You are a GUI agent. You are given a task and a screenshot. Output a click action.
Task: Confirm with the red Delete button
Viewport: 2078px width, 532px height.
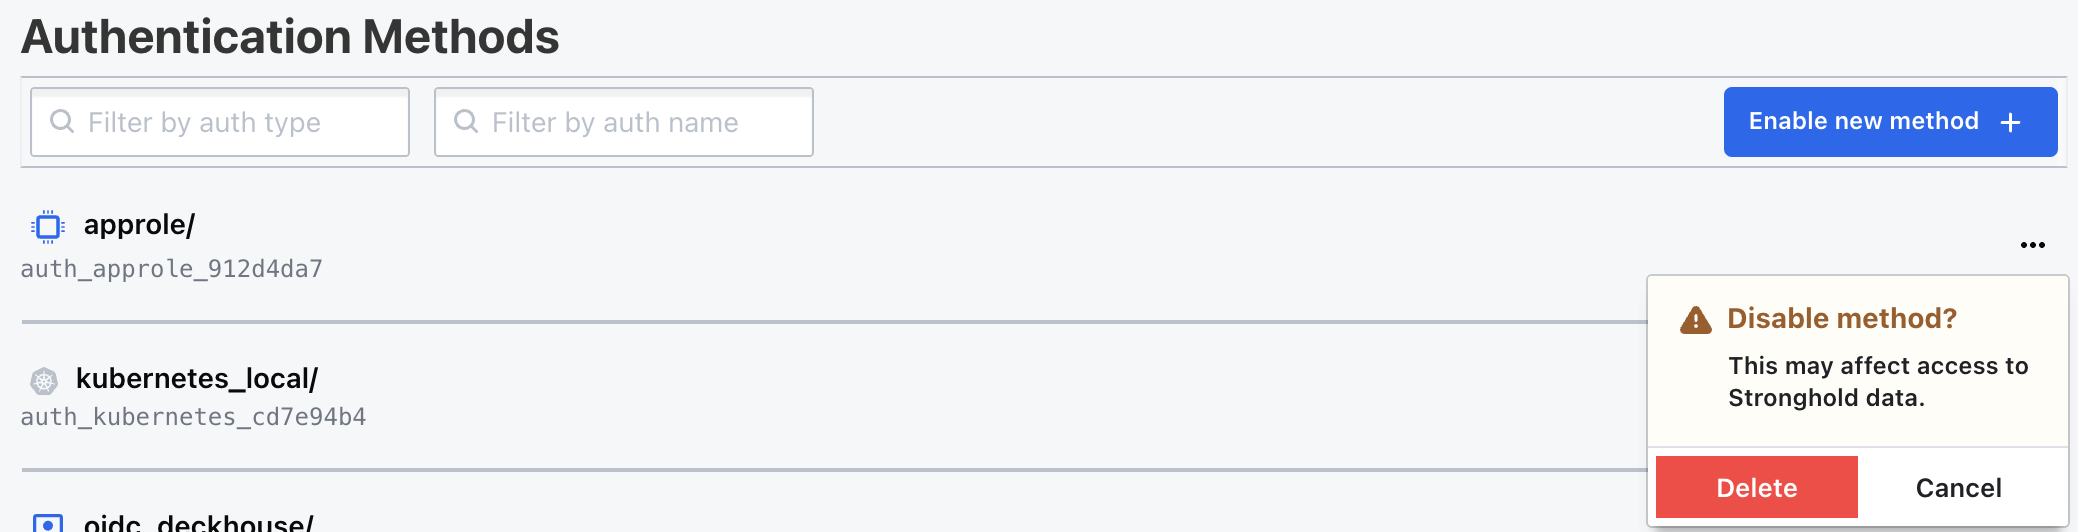(x=1756, y=488)
